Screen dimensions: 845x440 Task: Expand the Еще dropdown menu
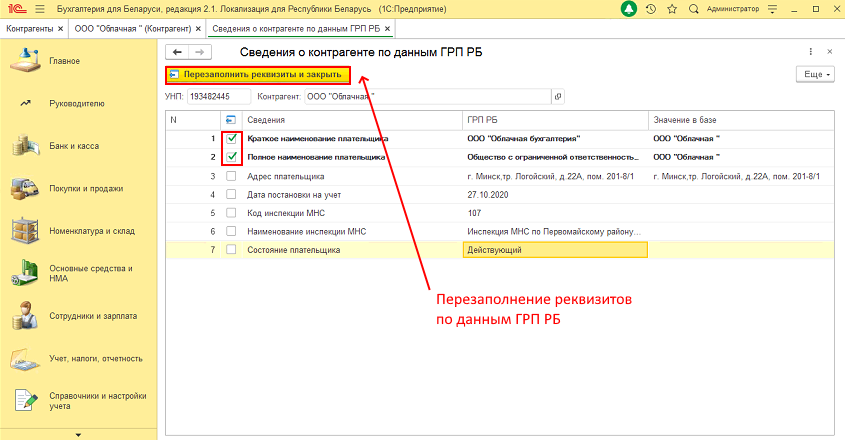point(815,74)
